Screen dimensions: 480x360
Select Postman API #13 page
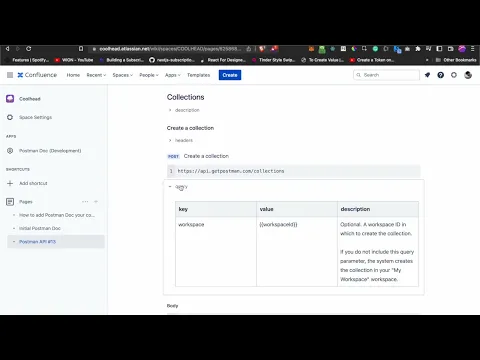coord(56,242)
